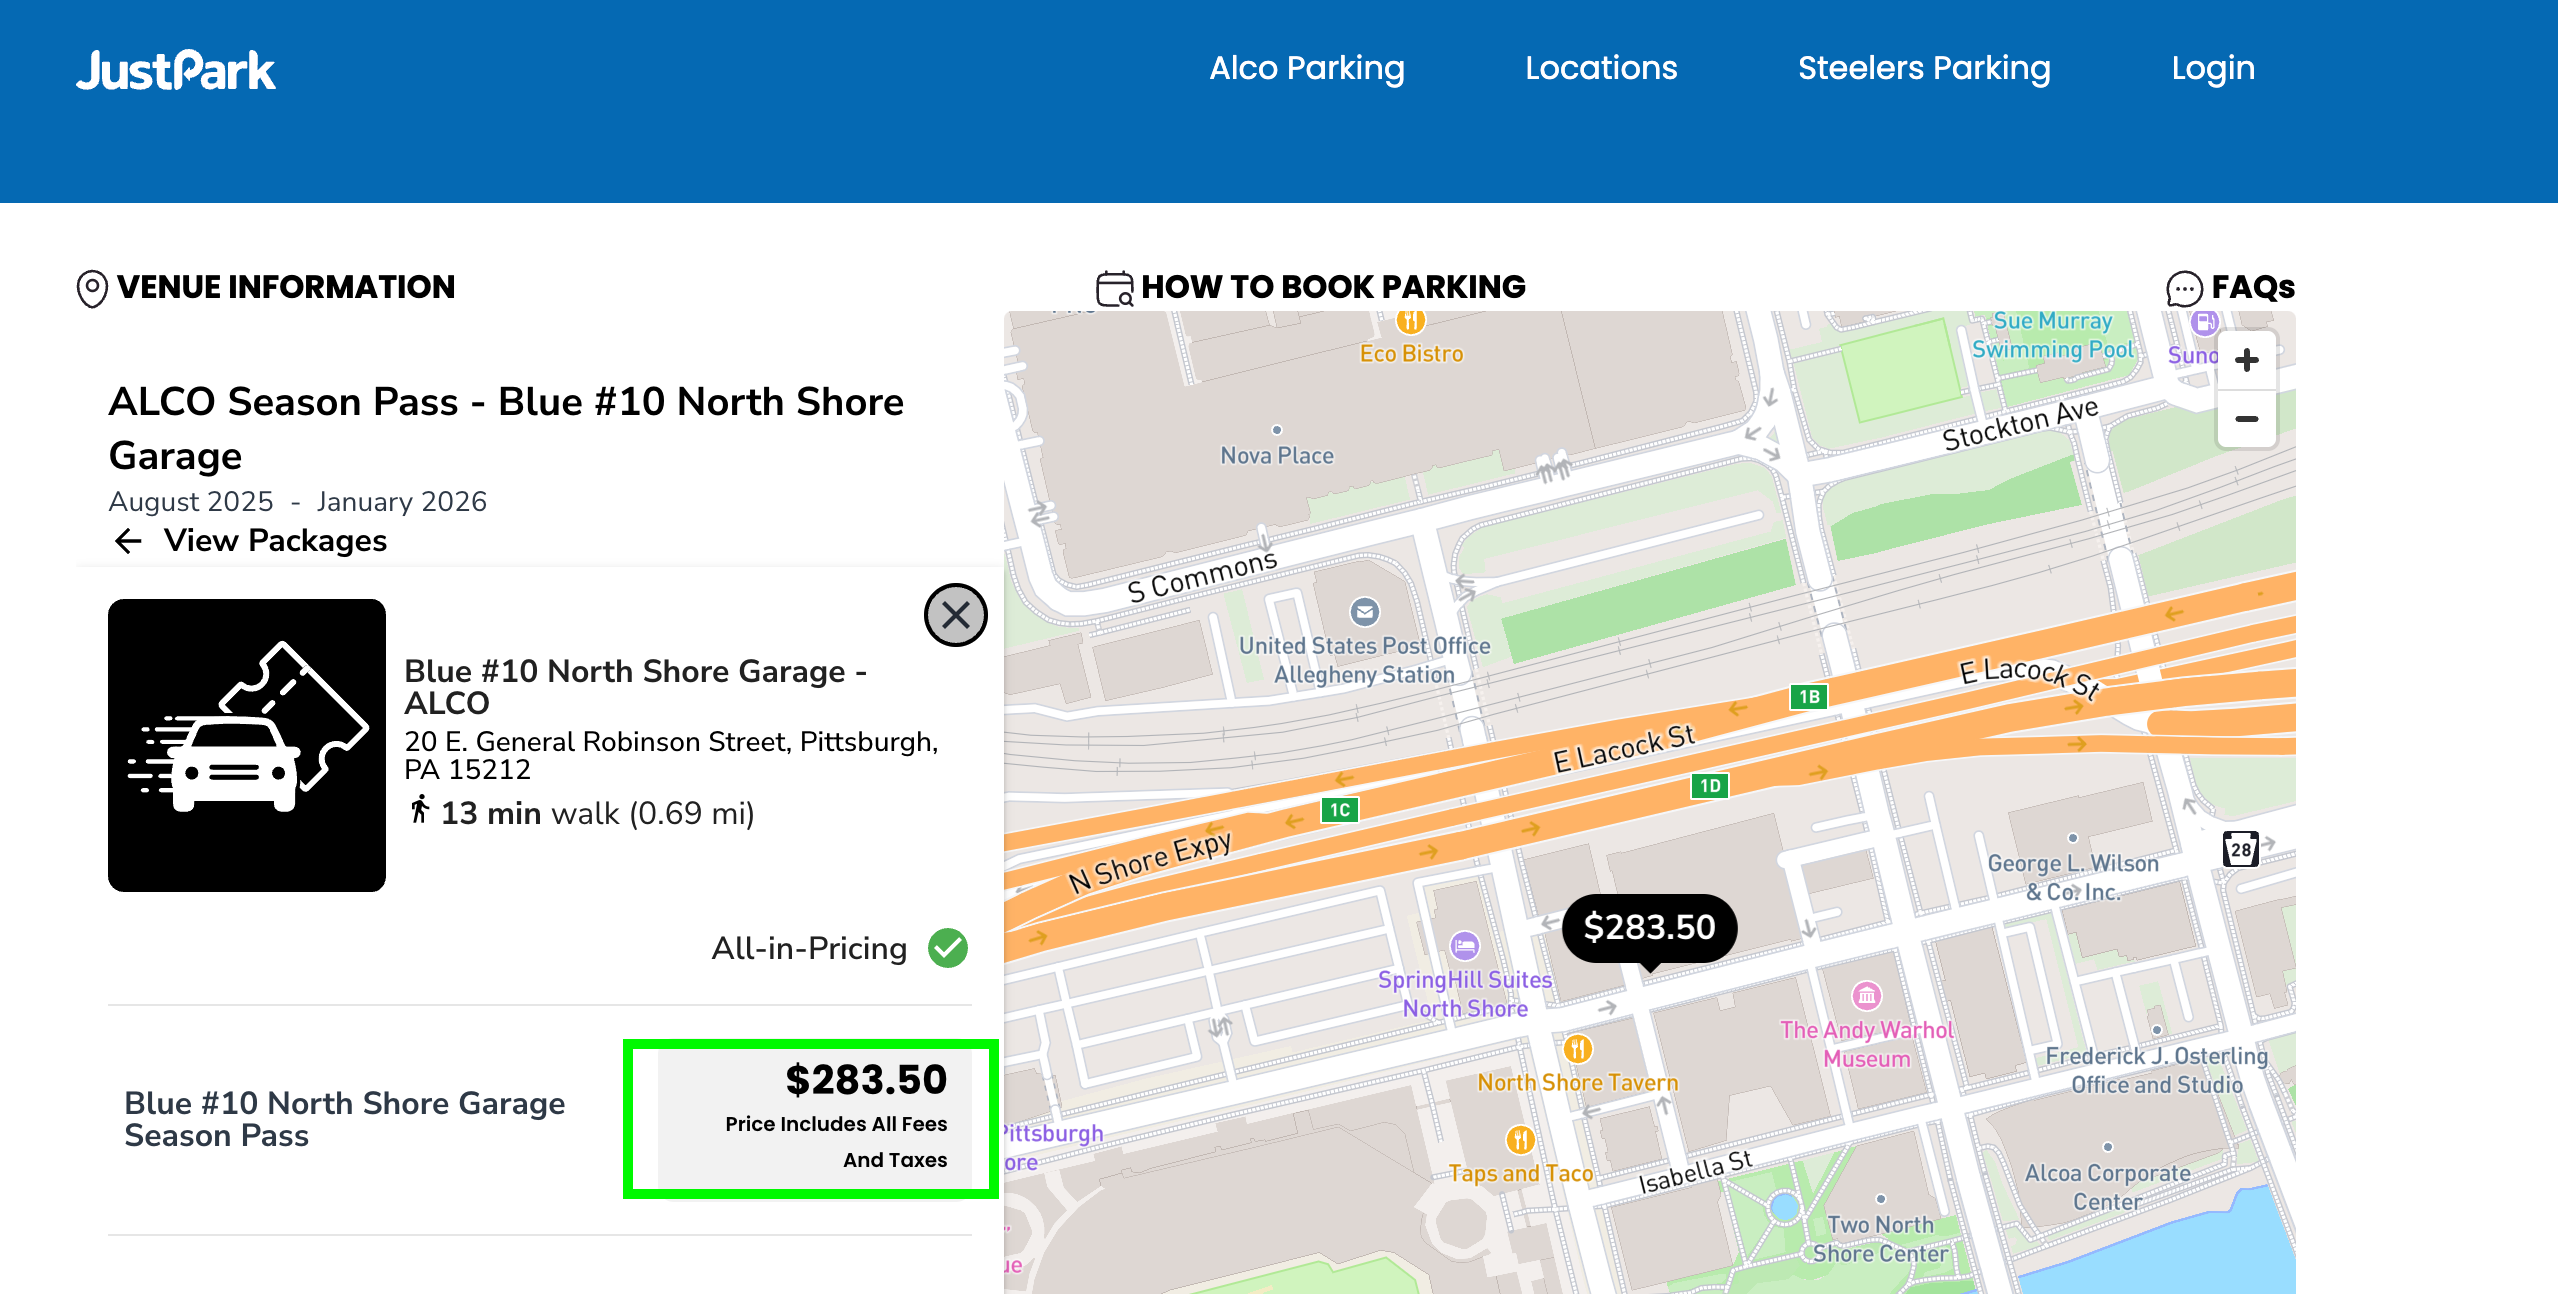Screen dimensions: 2558x1294
Task: Click the August 2025 - January 2026 dates
Action: [297, 501]
